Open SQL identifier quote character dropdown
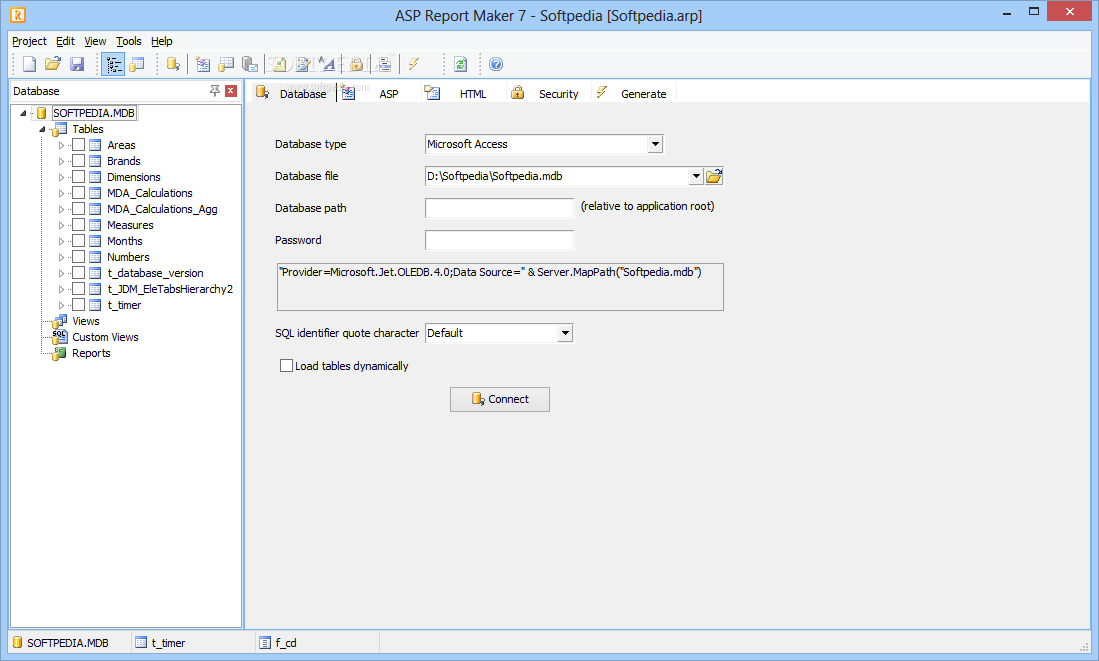This screenshot has height=661, width=1099. point(565,334)
